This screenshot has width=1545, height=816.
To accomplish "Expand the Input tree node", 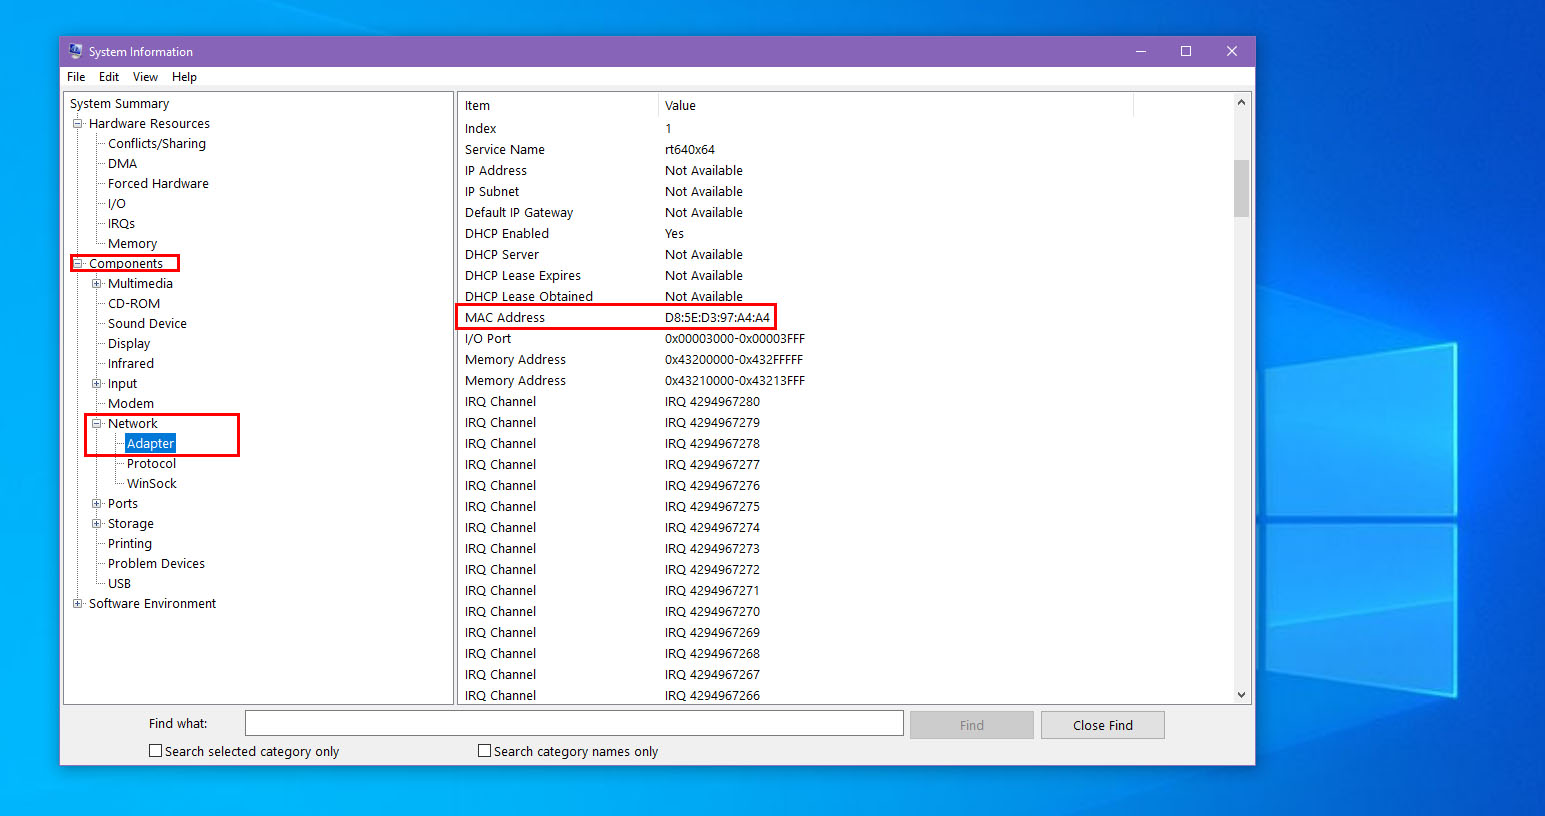I will (97, 384).
